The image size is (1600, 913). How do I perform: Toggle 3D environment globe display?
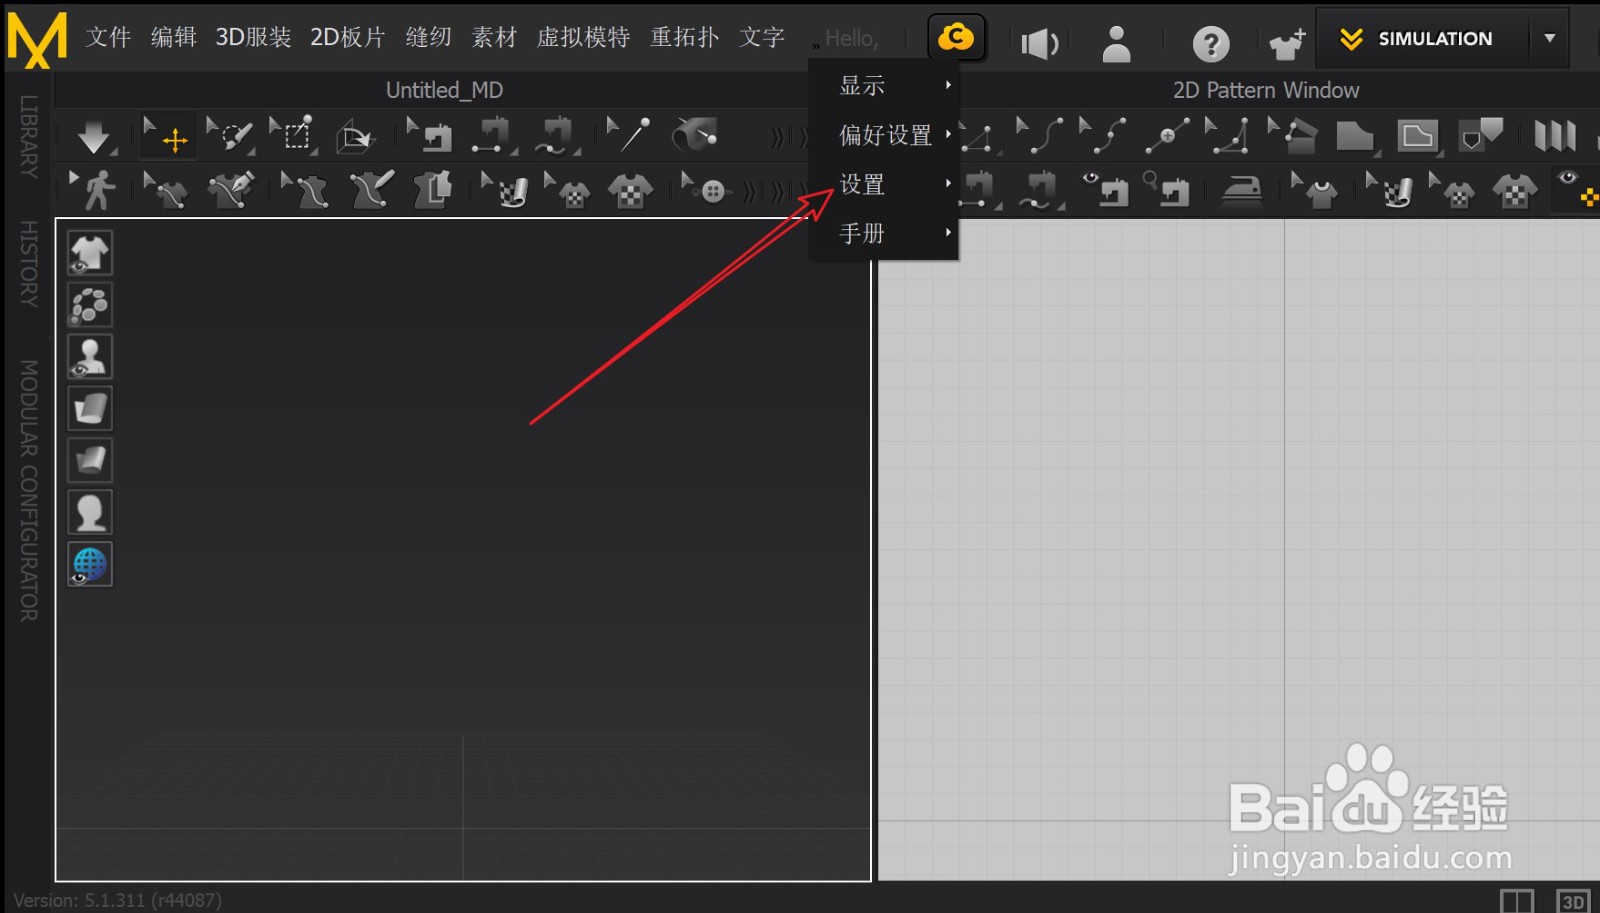tap(90, 565)
